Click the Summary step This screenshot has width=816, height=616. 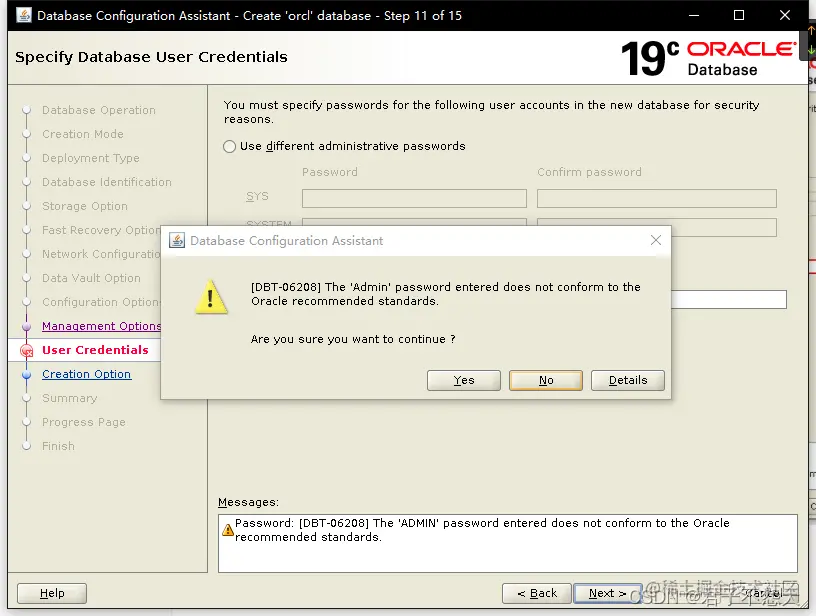click(x=70, y=398)
